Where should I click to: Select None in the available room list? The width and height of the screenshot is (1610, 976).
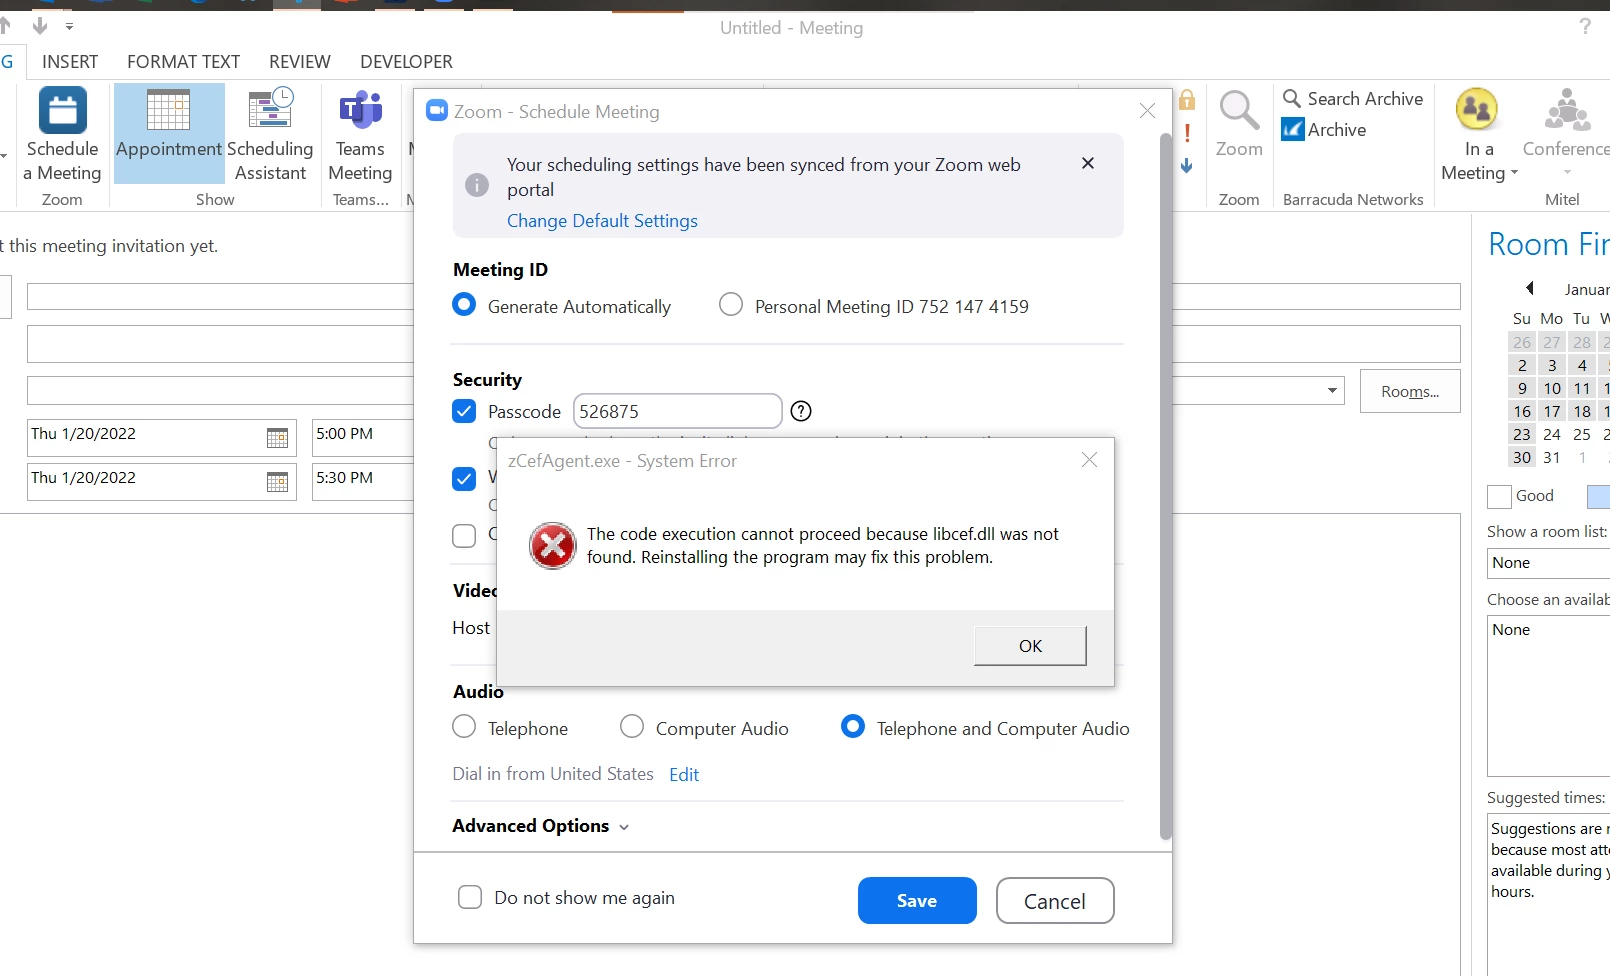[x=1511, y=630]
